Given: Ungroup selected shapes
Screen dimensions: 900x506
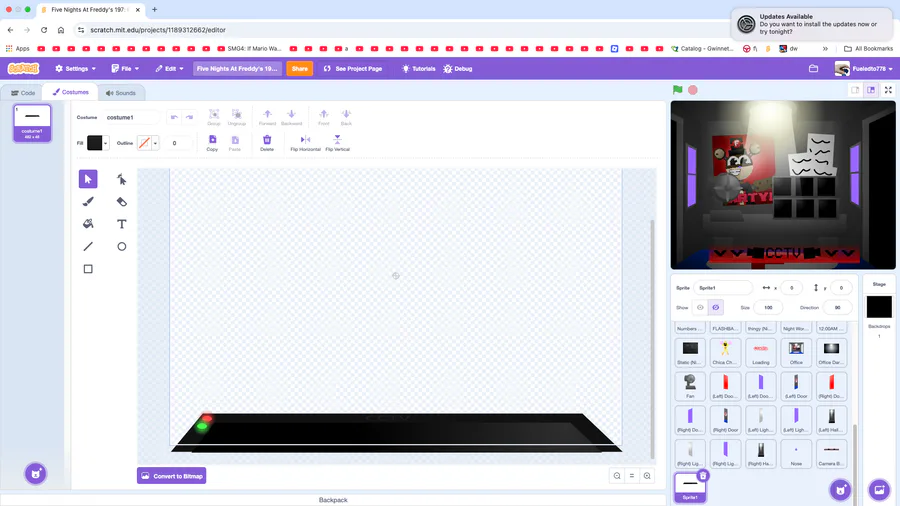Looking at the screenshot, I should pyautogui.click(x=236, y=117).
